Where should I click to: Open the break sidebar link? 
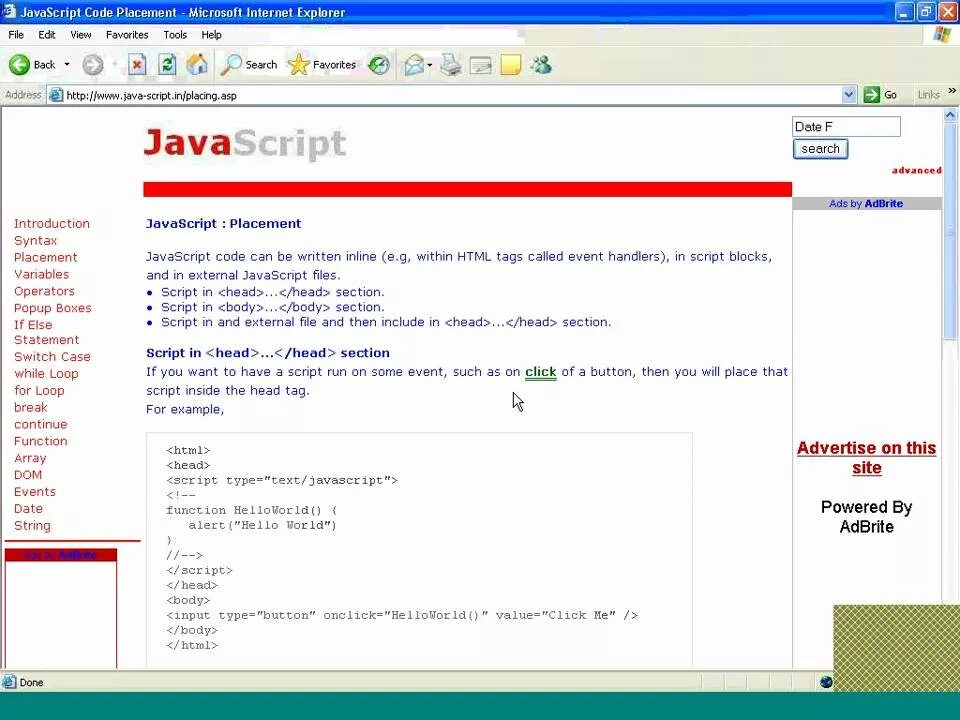31,407
